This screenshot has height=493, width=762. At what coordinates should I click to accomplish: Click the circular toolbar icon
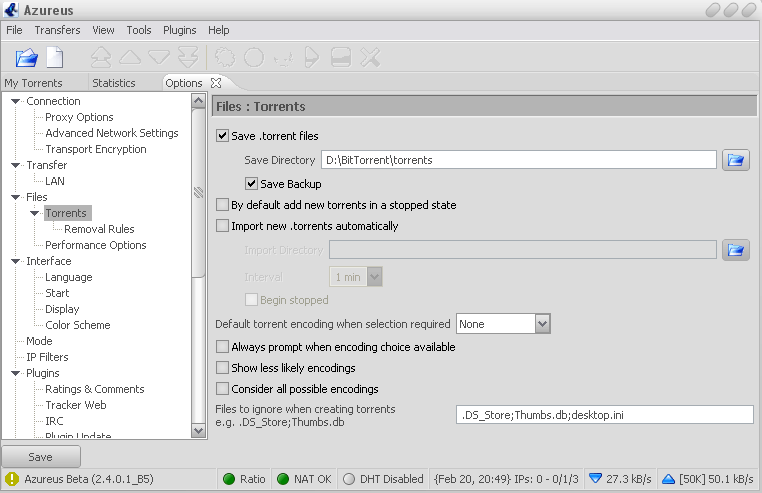(254, 57)
